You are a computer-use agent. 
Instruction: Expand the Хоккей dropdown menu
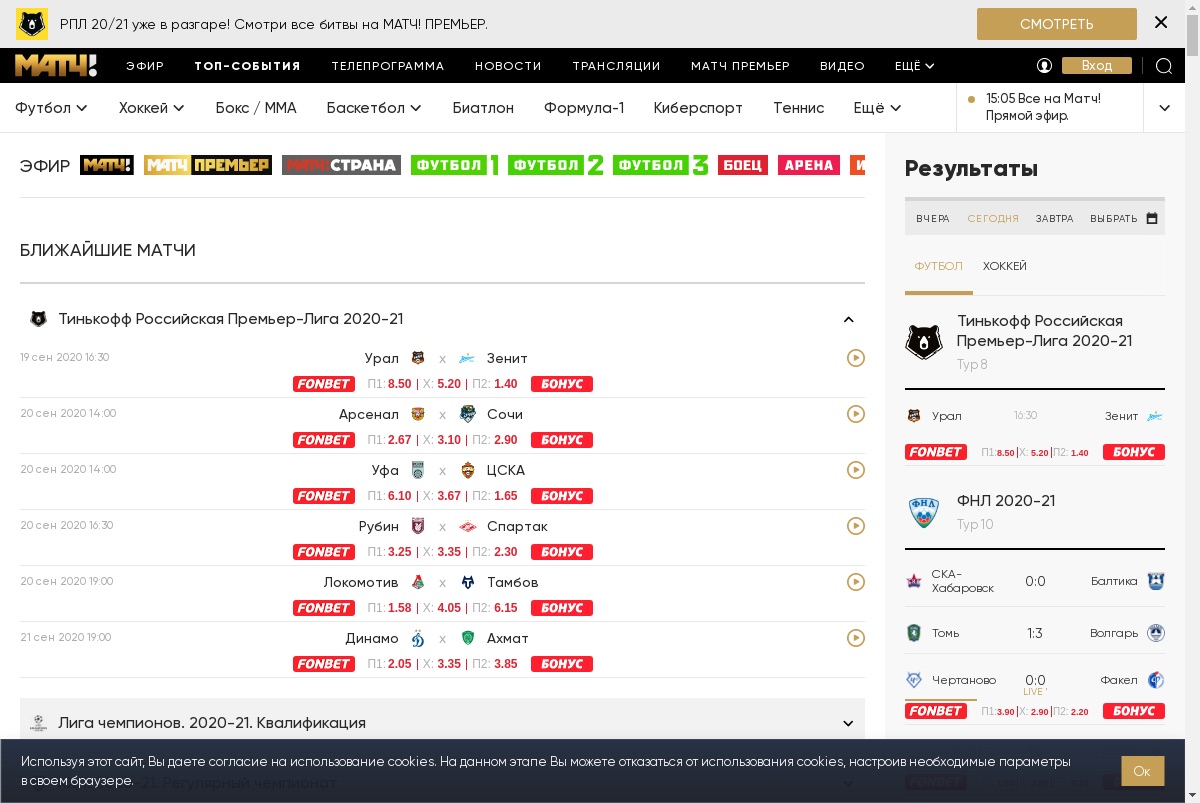(152, 108)
